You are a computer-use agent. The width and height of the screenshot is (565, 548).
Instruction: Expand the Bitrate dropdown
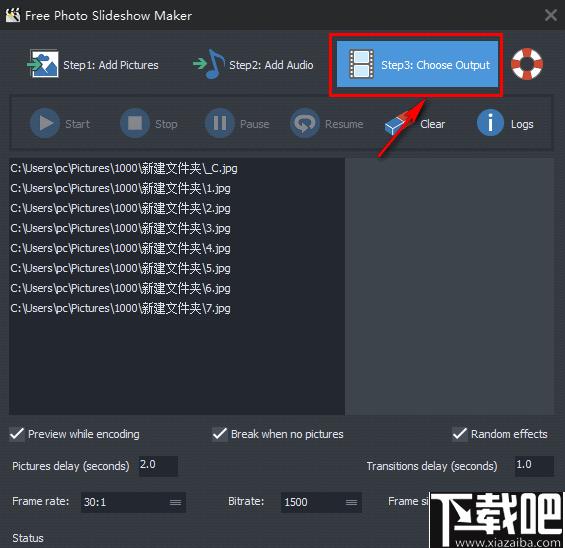351,502
